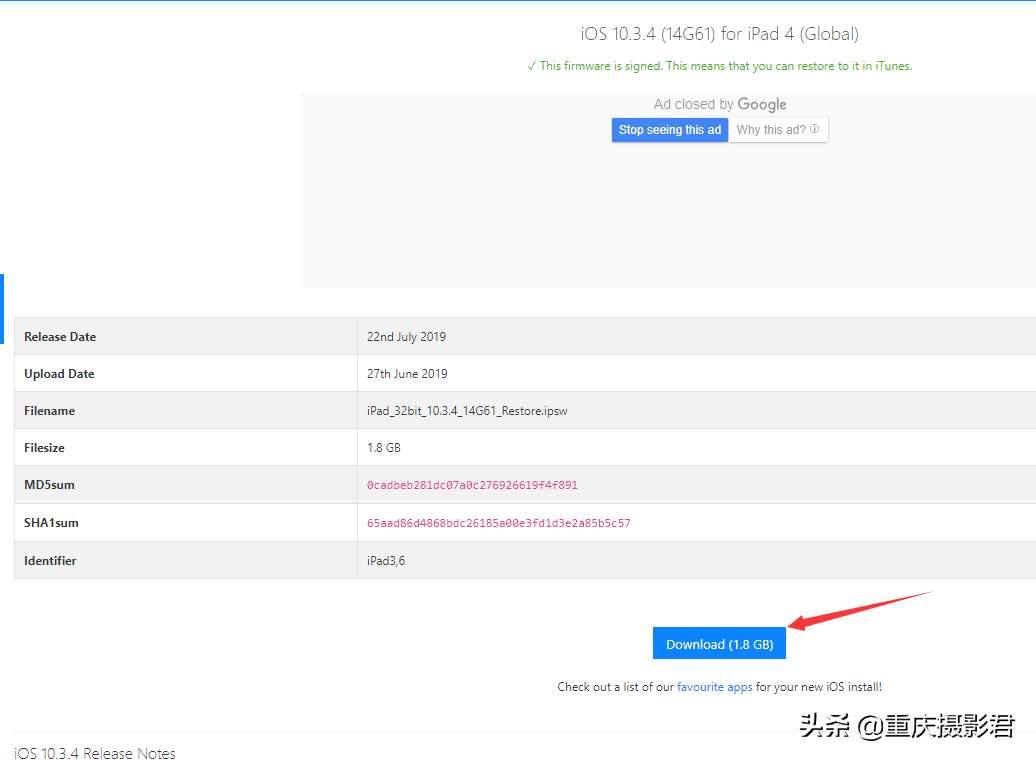Click the release date 22nd July 2019

[x=406, y=337]
